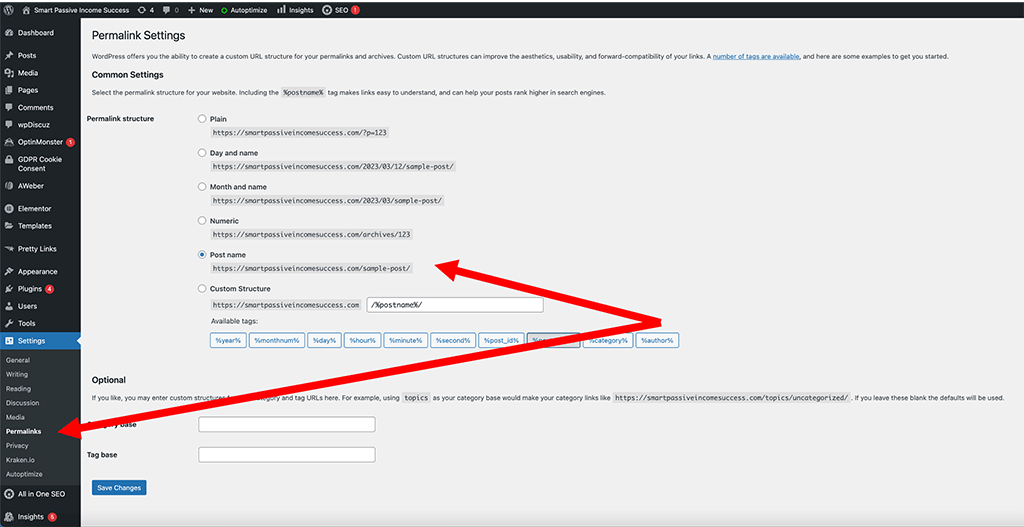Insert the %category% tag
This screenshot has width=1024, height=527.
coord(608,340)
